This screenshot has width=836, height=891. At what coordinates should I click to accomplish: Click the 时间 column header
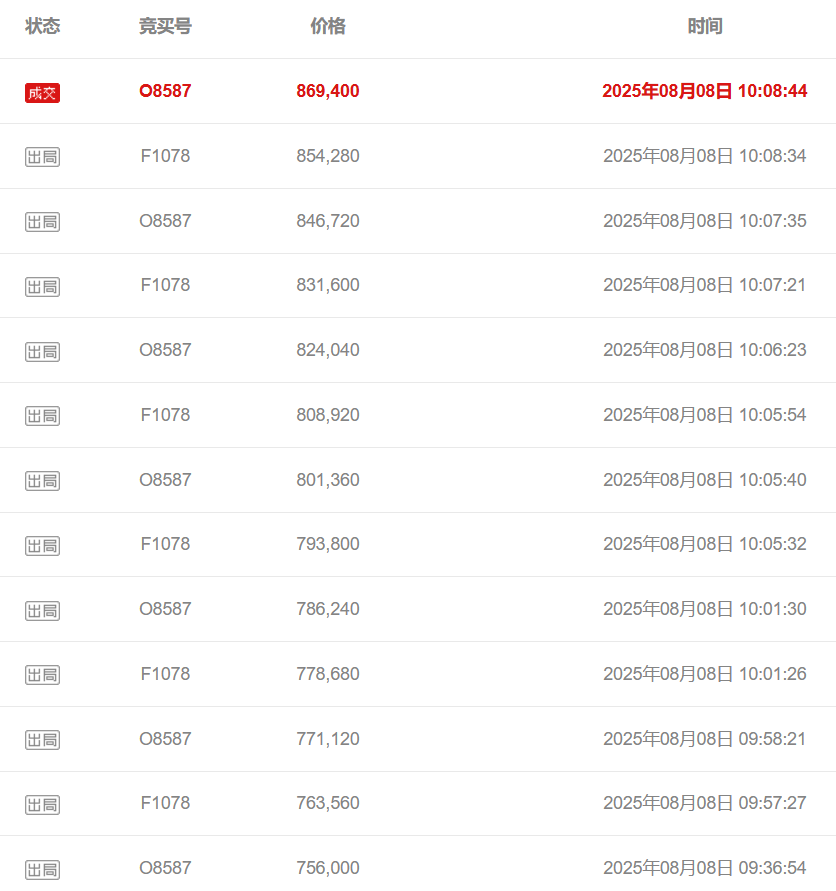(x=705, y=26)
